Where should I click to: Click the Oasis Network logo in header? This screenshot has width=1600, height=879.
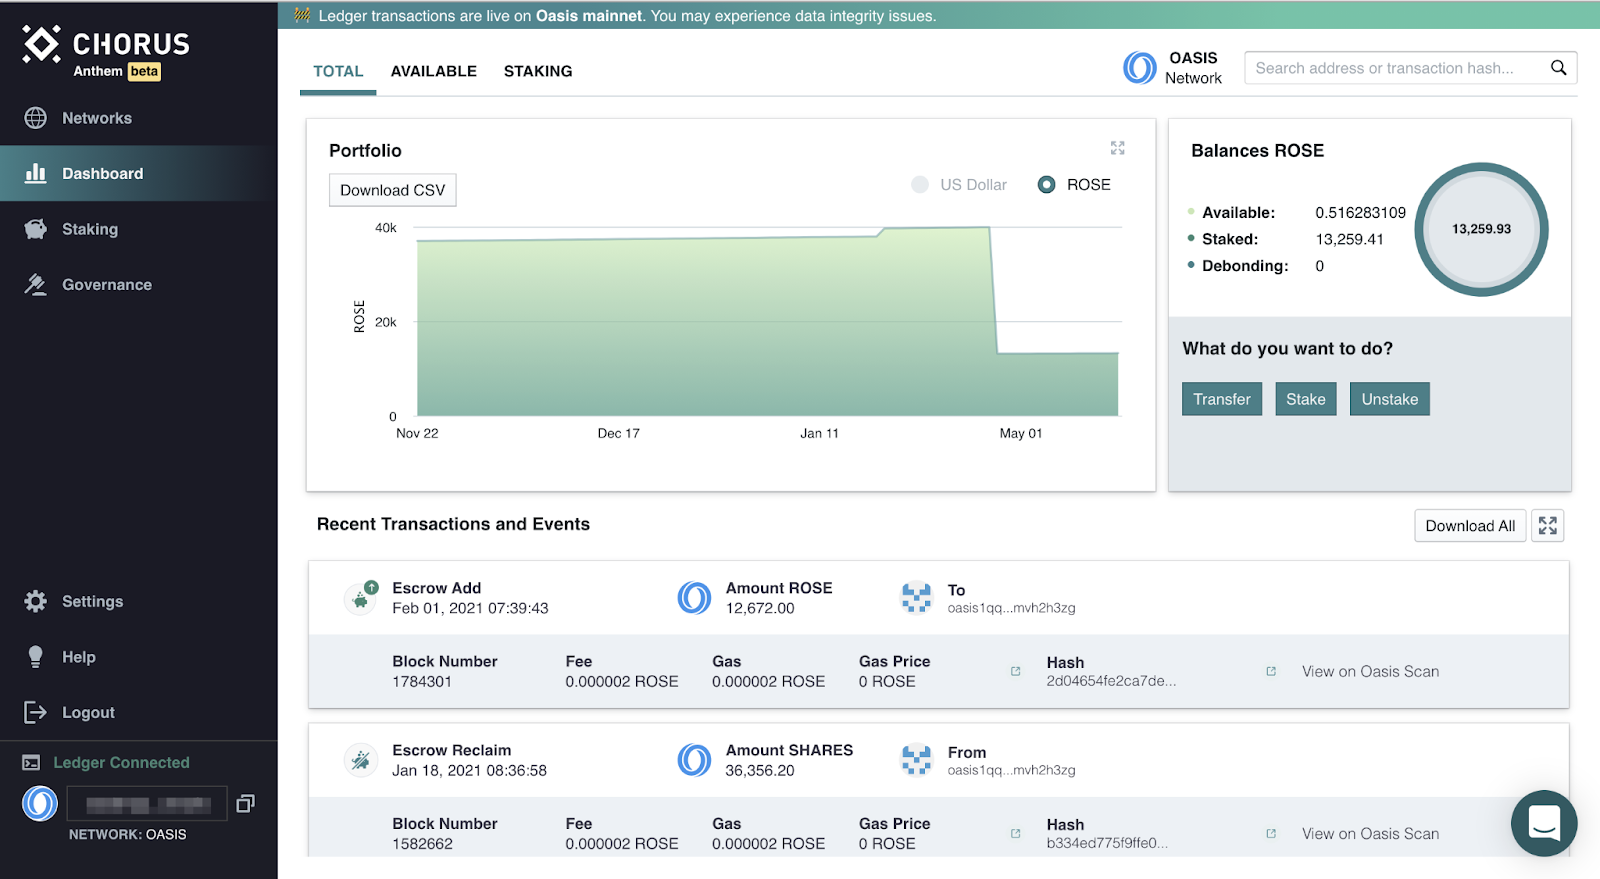[1140, 68]
